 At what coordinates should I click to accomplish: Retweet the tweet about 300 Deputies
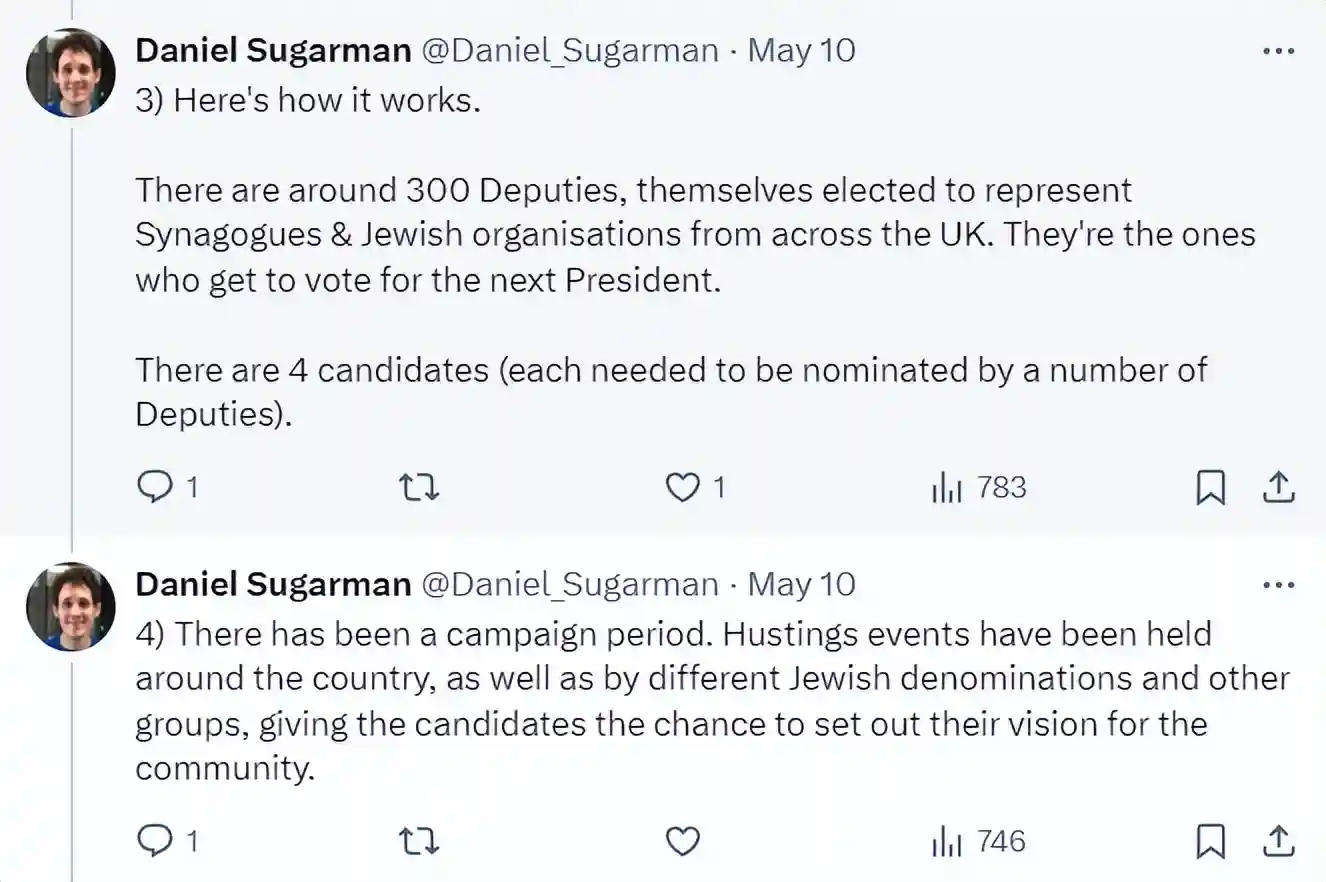pos(419,487)
